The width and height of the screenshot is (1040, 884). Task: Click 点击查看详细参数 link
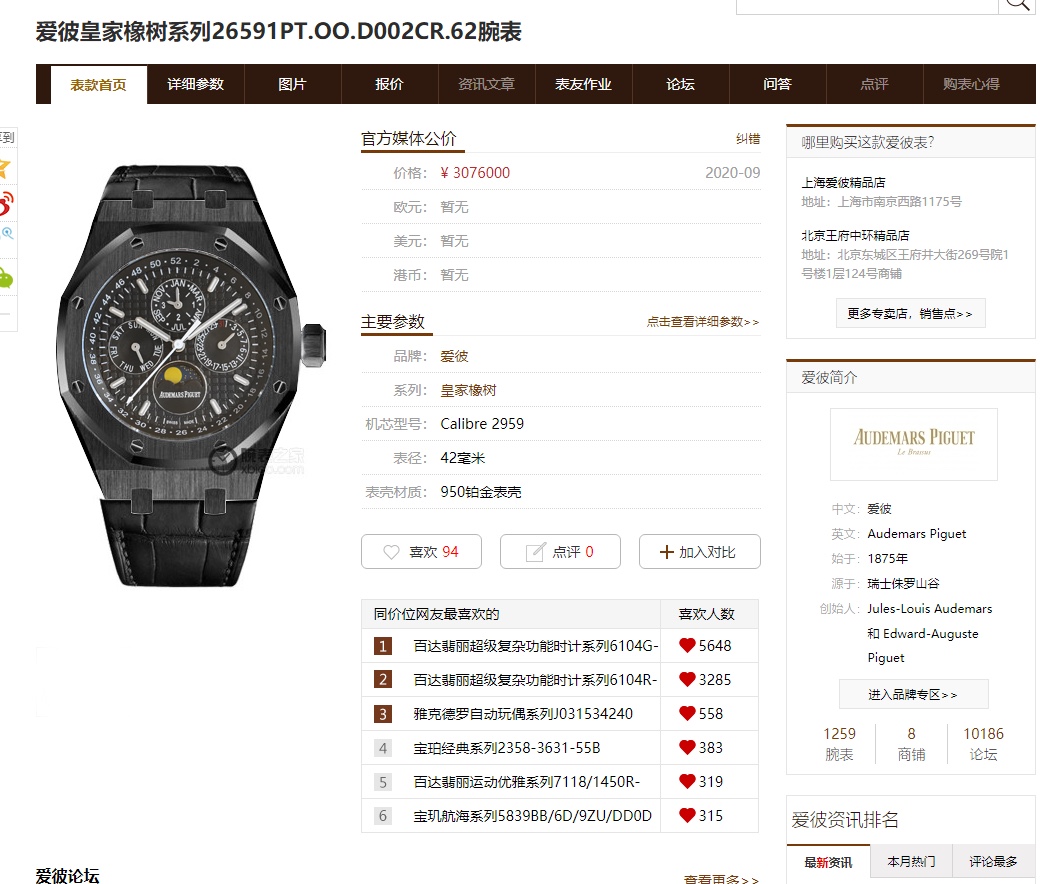point(702,322)
